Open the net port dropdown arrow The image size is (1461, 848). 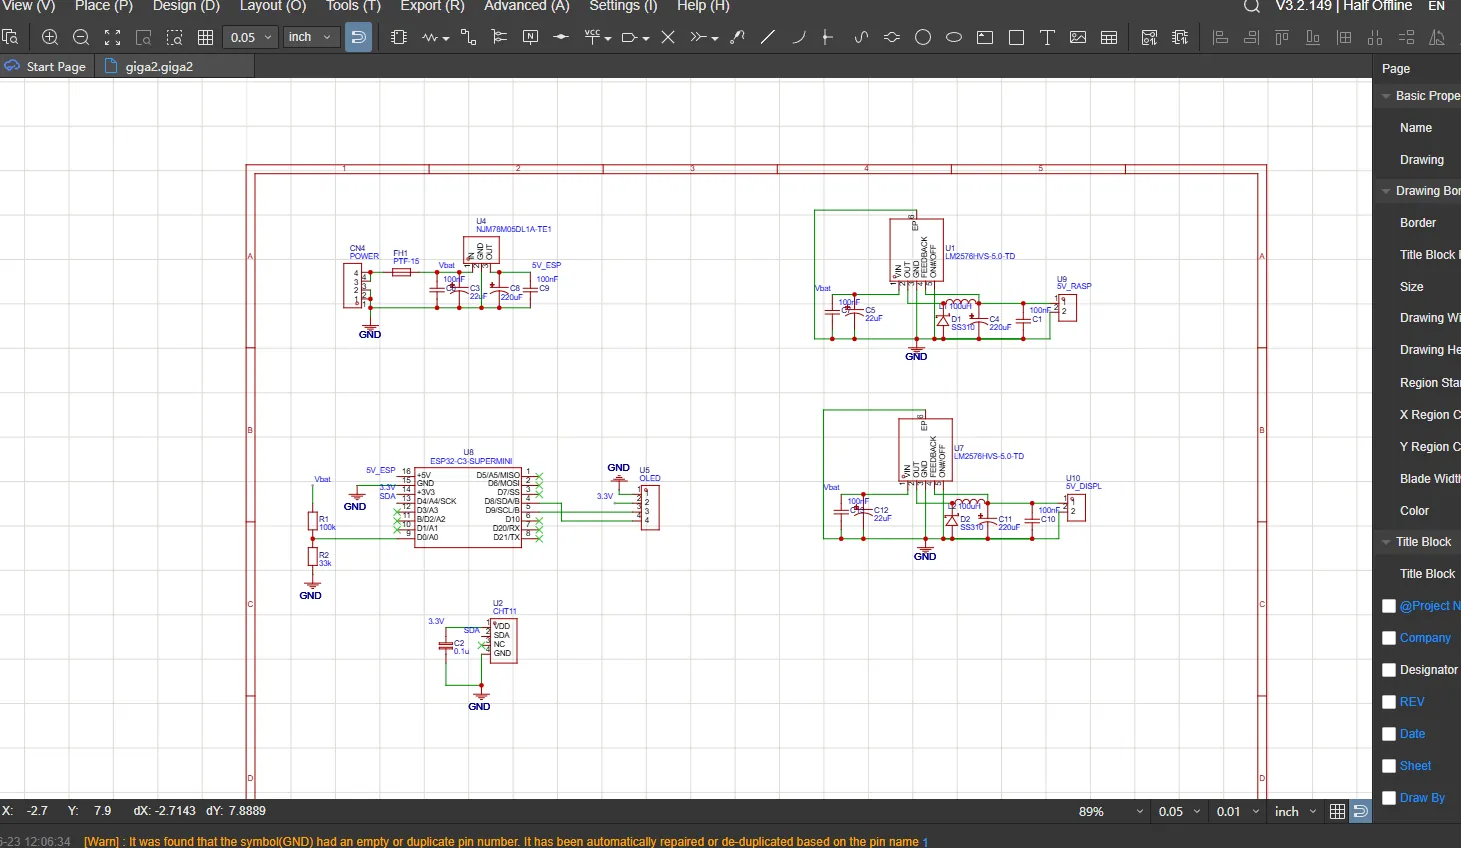[x=646, y=38]
